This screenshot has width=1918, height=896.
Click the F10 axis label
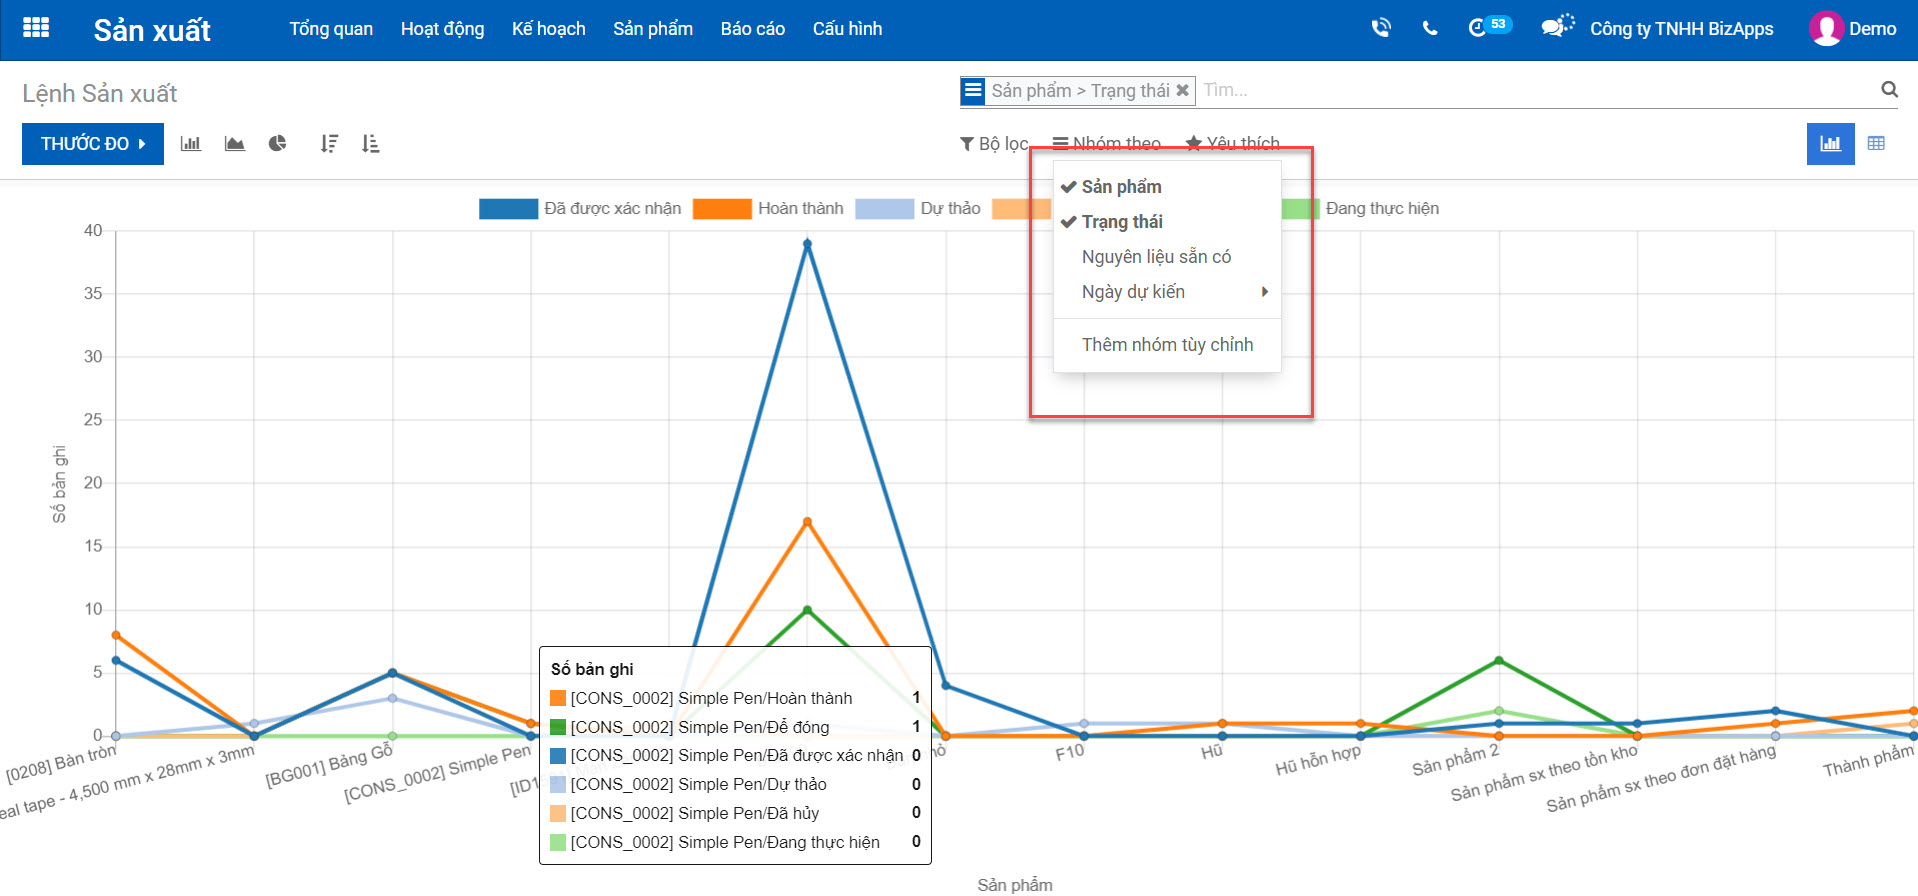pos(1070,752)
